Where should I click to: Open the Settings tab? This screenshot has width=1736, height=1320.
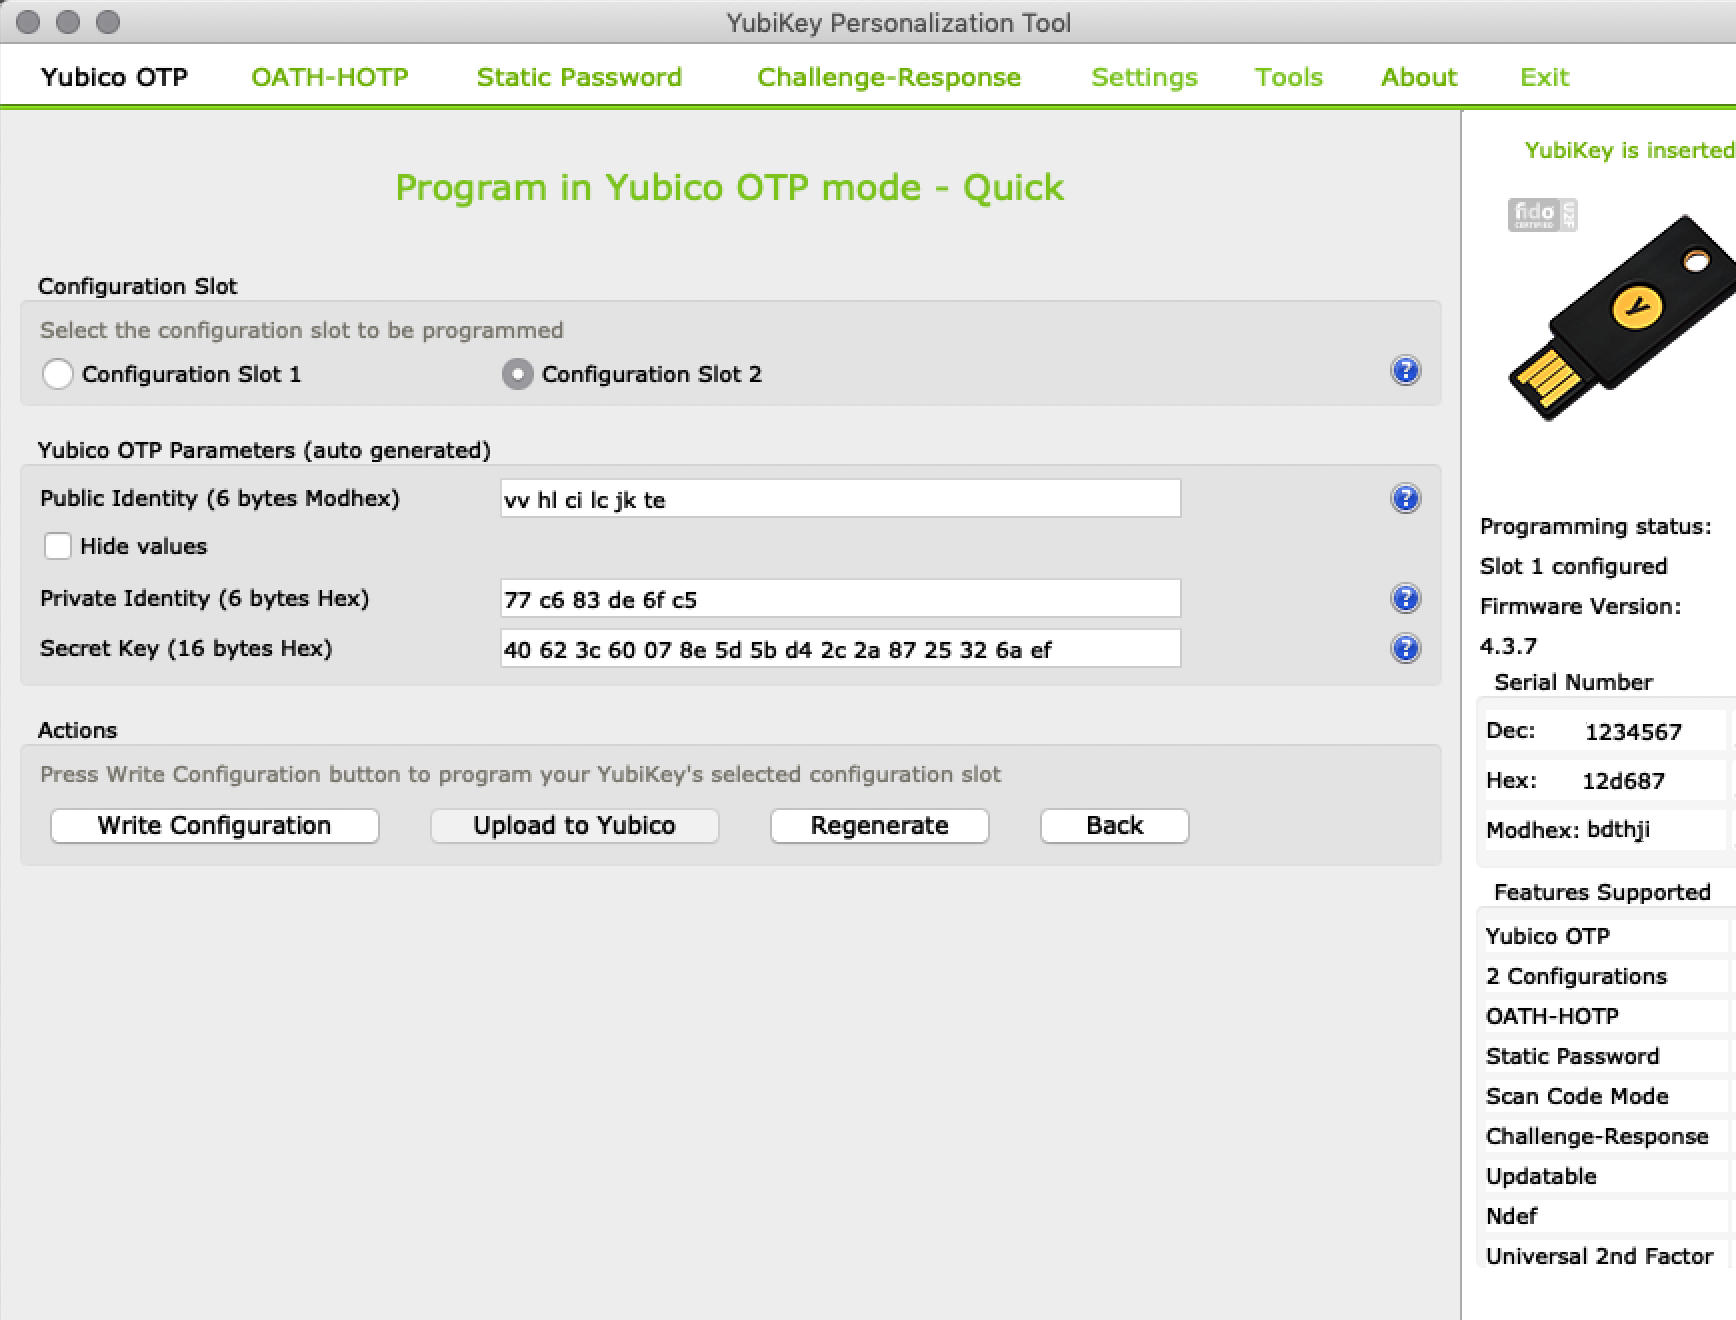point(1144,77)
